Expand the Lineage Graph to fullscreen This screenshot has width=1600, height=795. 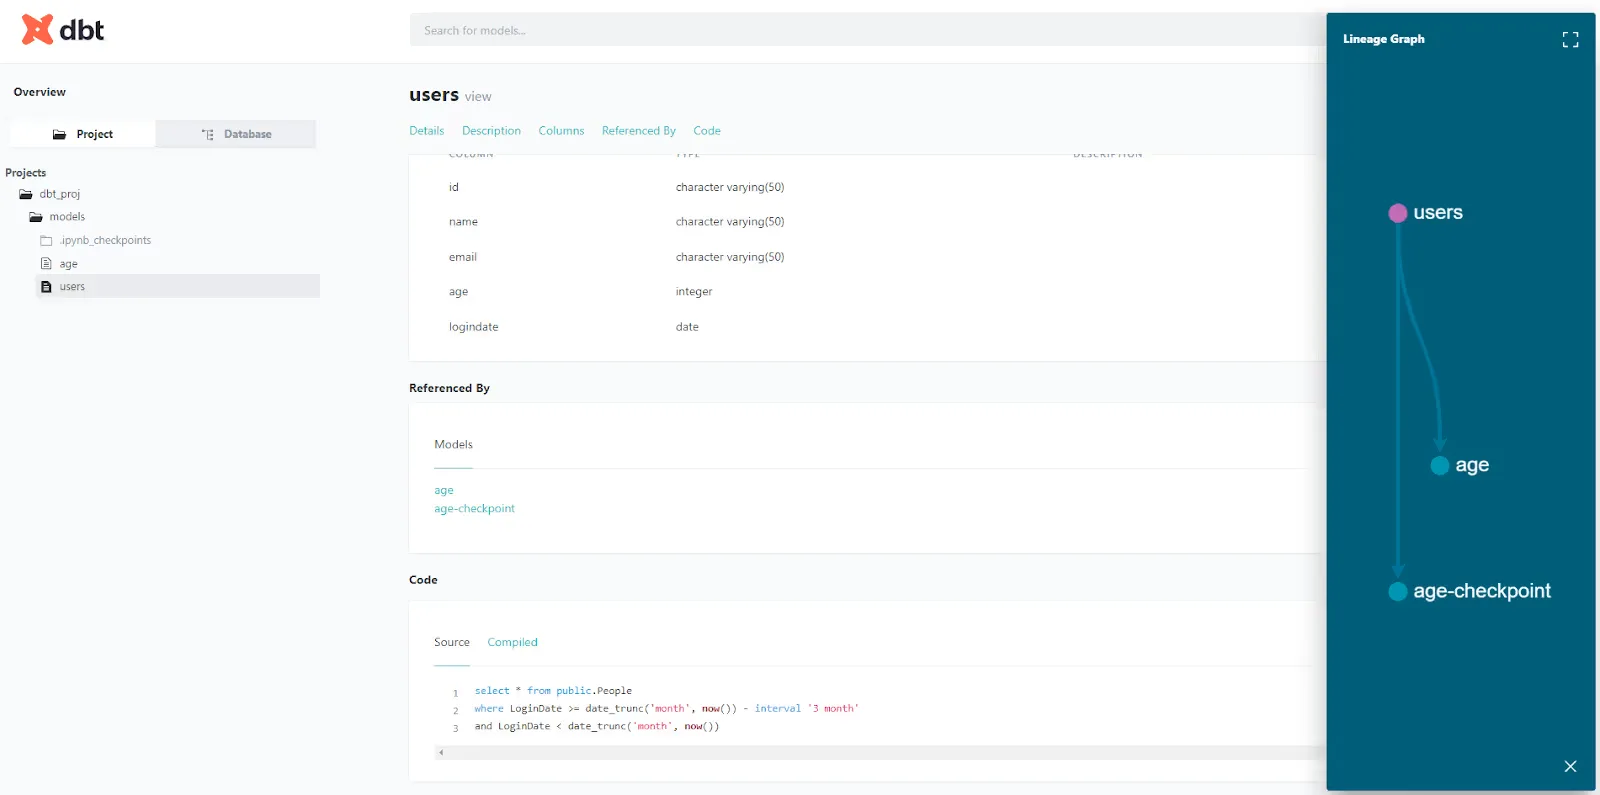1570,39
